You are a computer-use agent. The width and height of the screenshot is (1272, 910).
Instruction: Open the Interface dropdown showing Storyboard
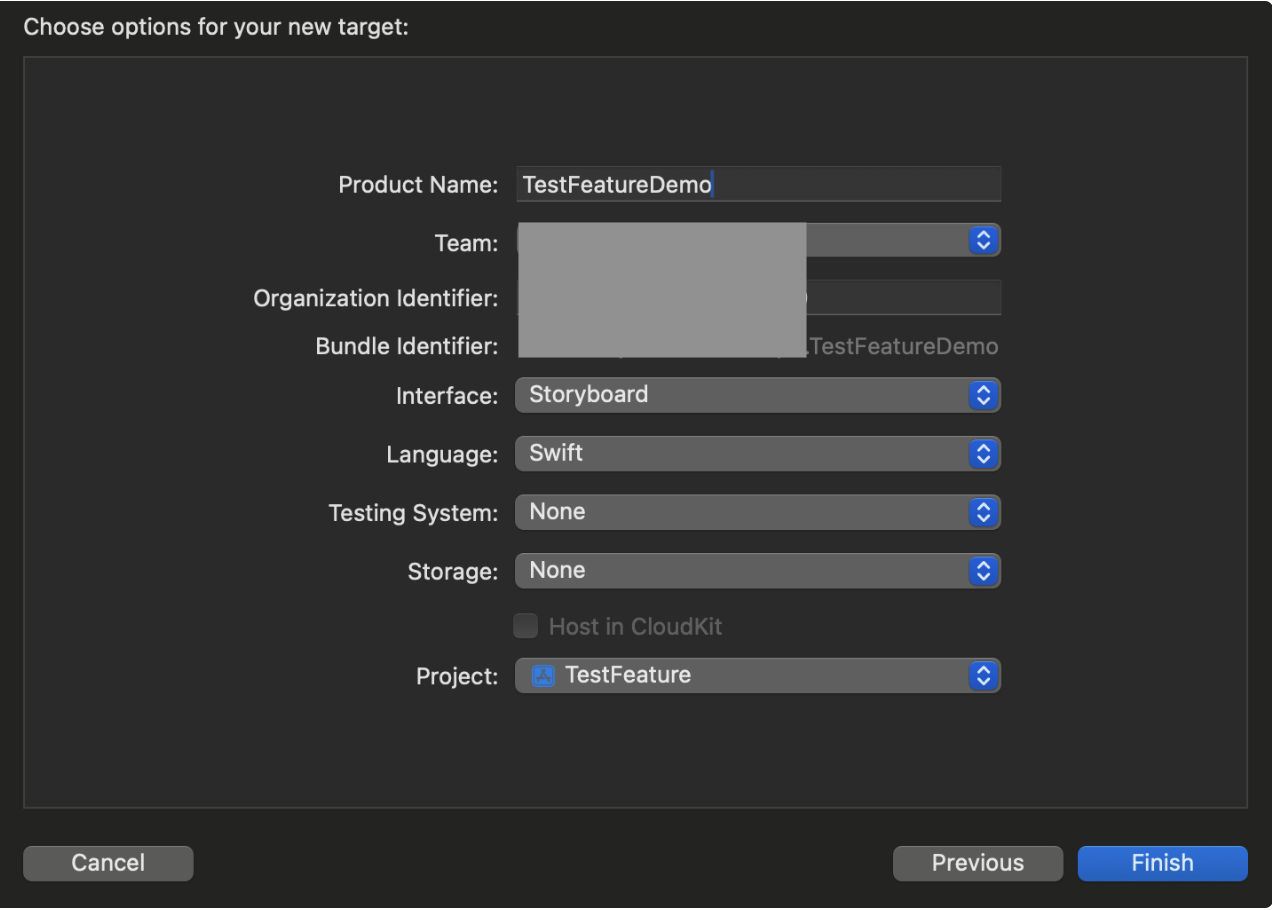tap(740, 395)
